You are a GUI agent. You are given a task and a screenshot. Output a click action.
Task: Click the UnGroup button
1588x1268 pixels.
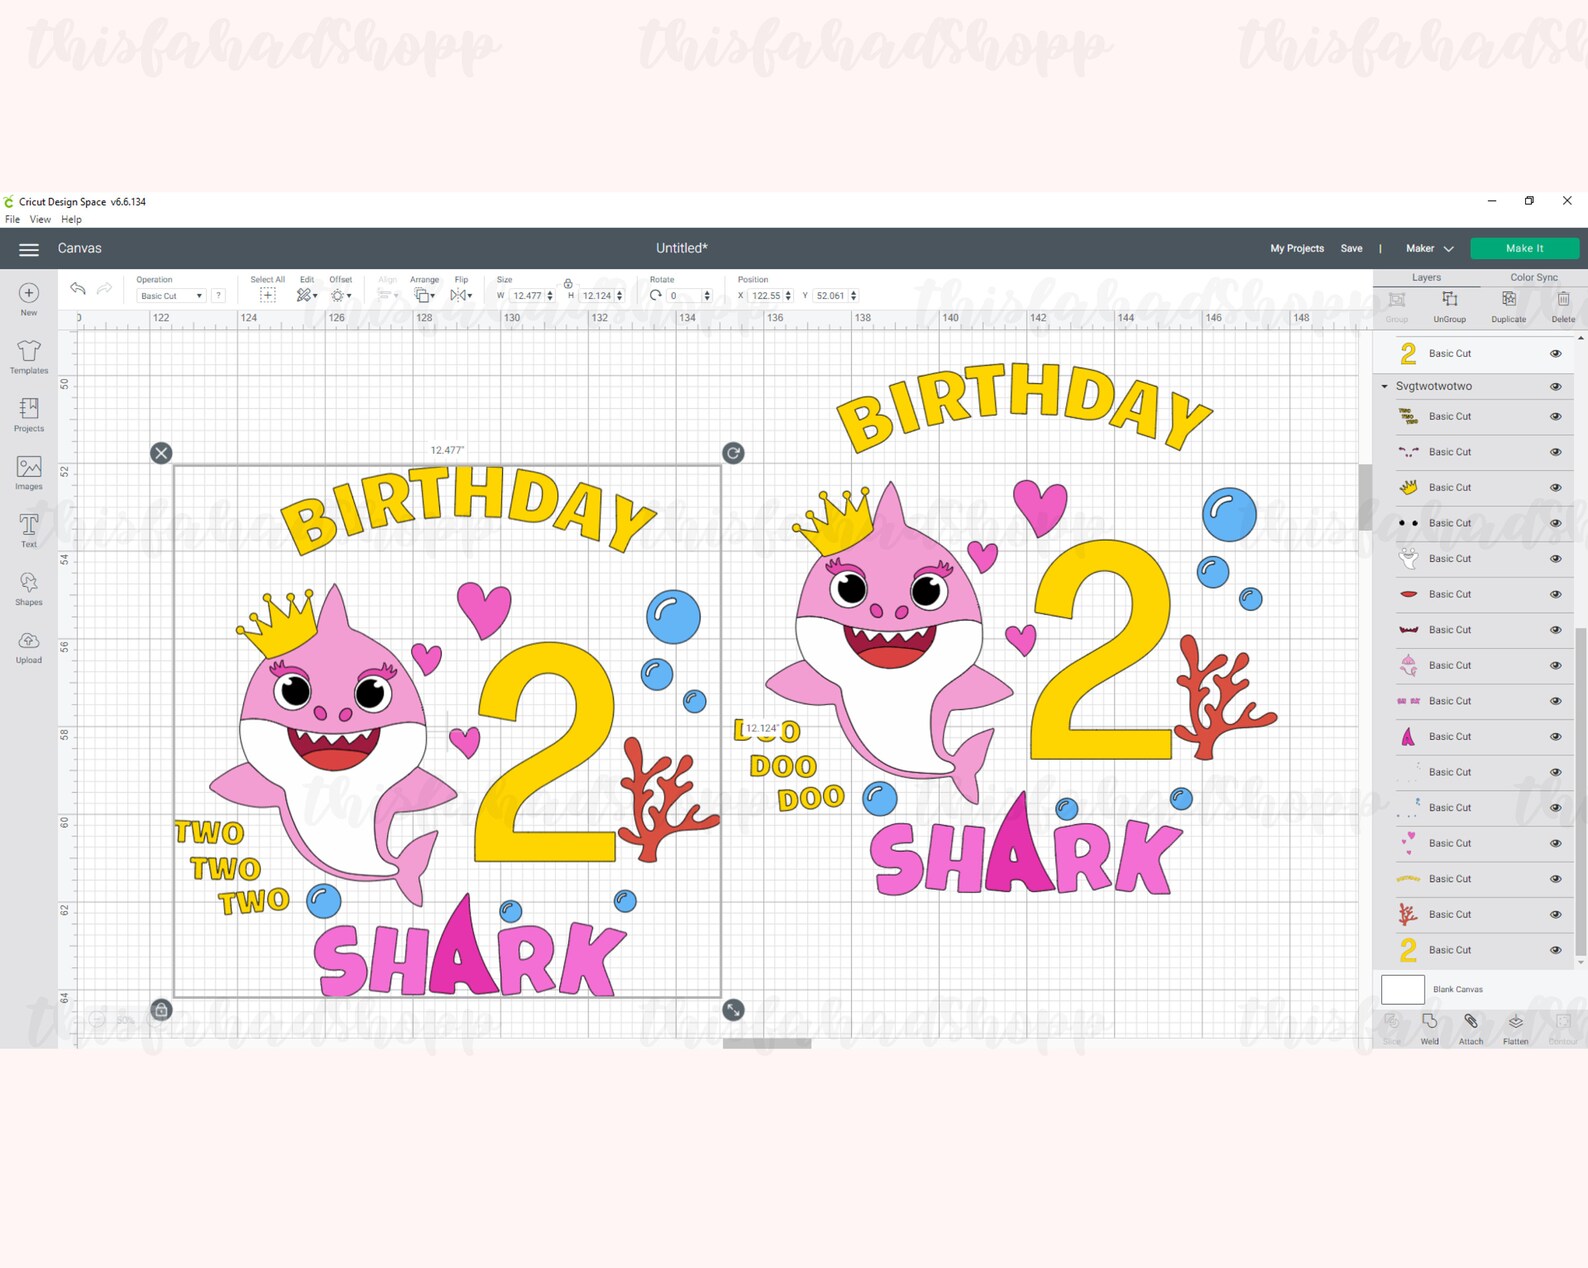point(1449,307)
